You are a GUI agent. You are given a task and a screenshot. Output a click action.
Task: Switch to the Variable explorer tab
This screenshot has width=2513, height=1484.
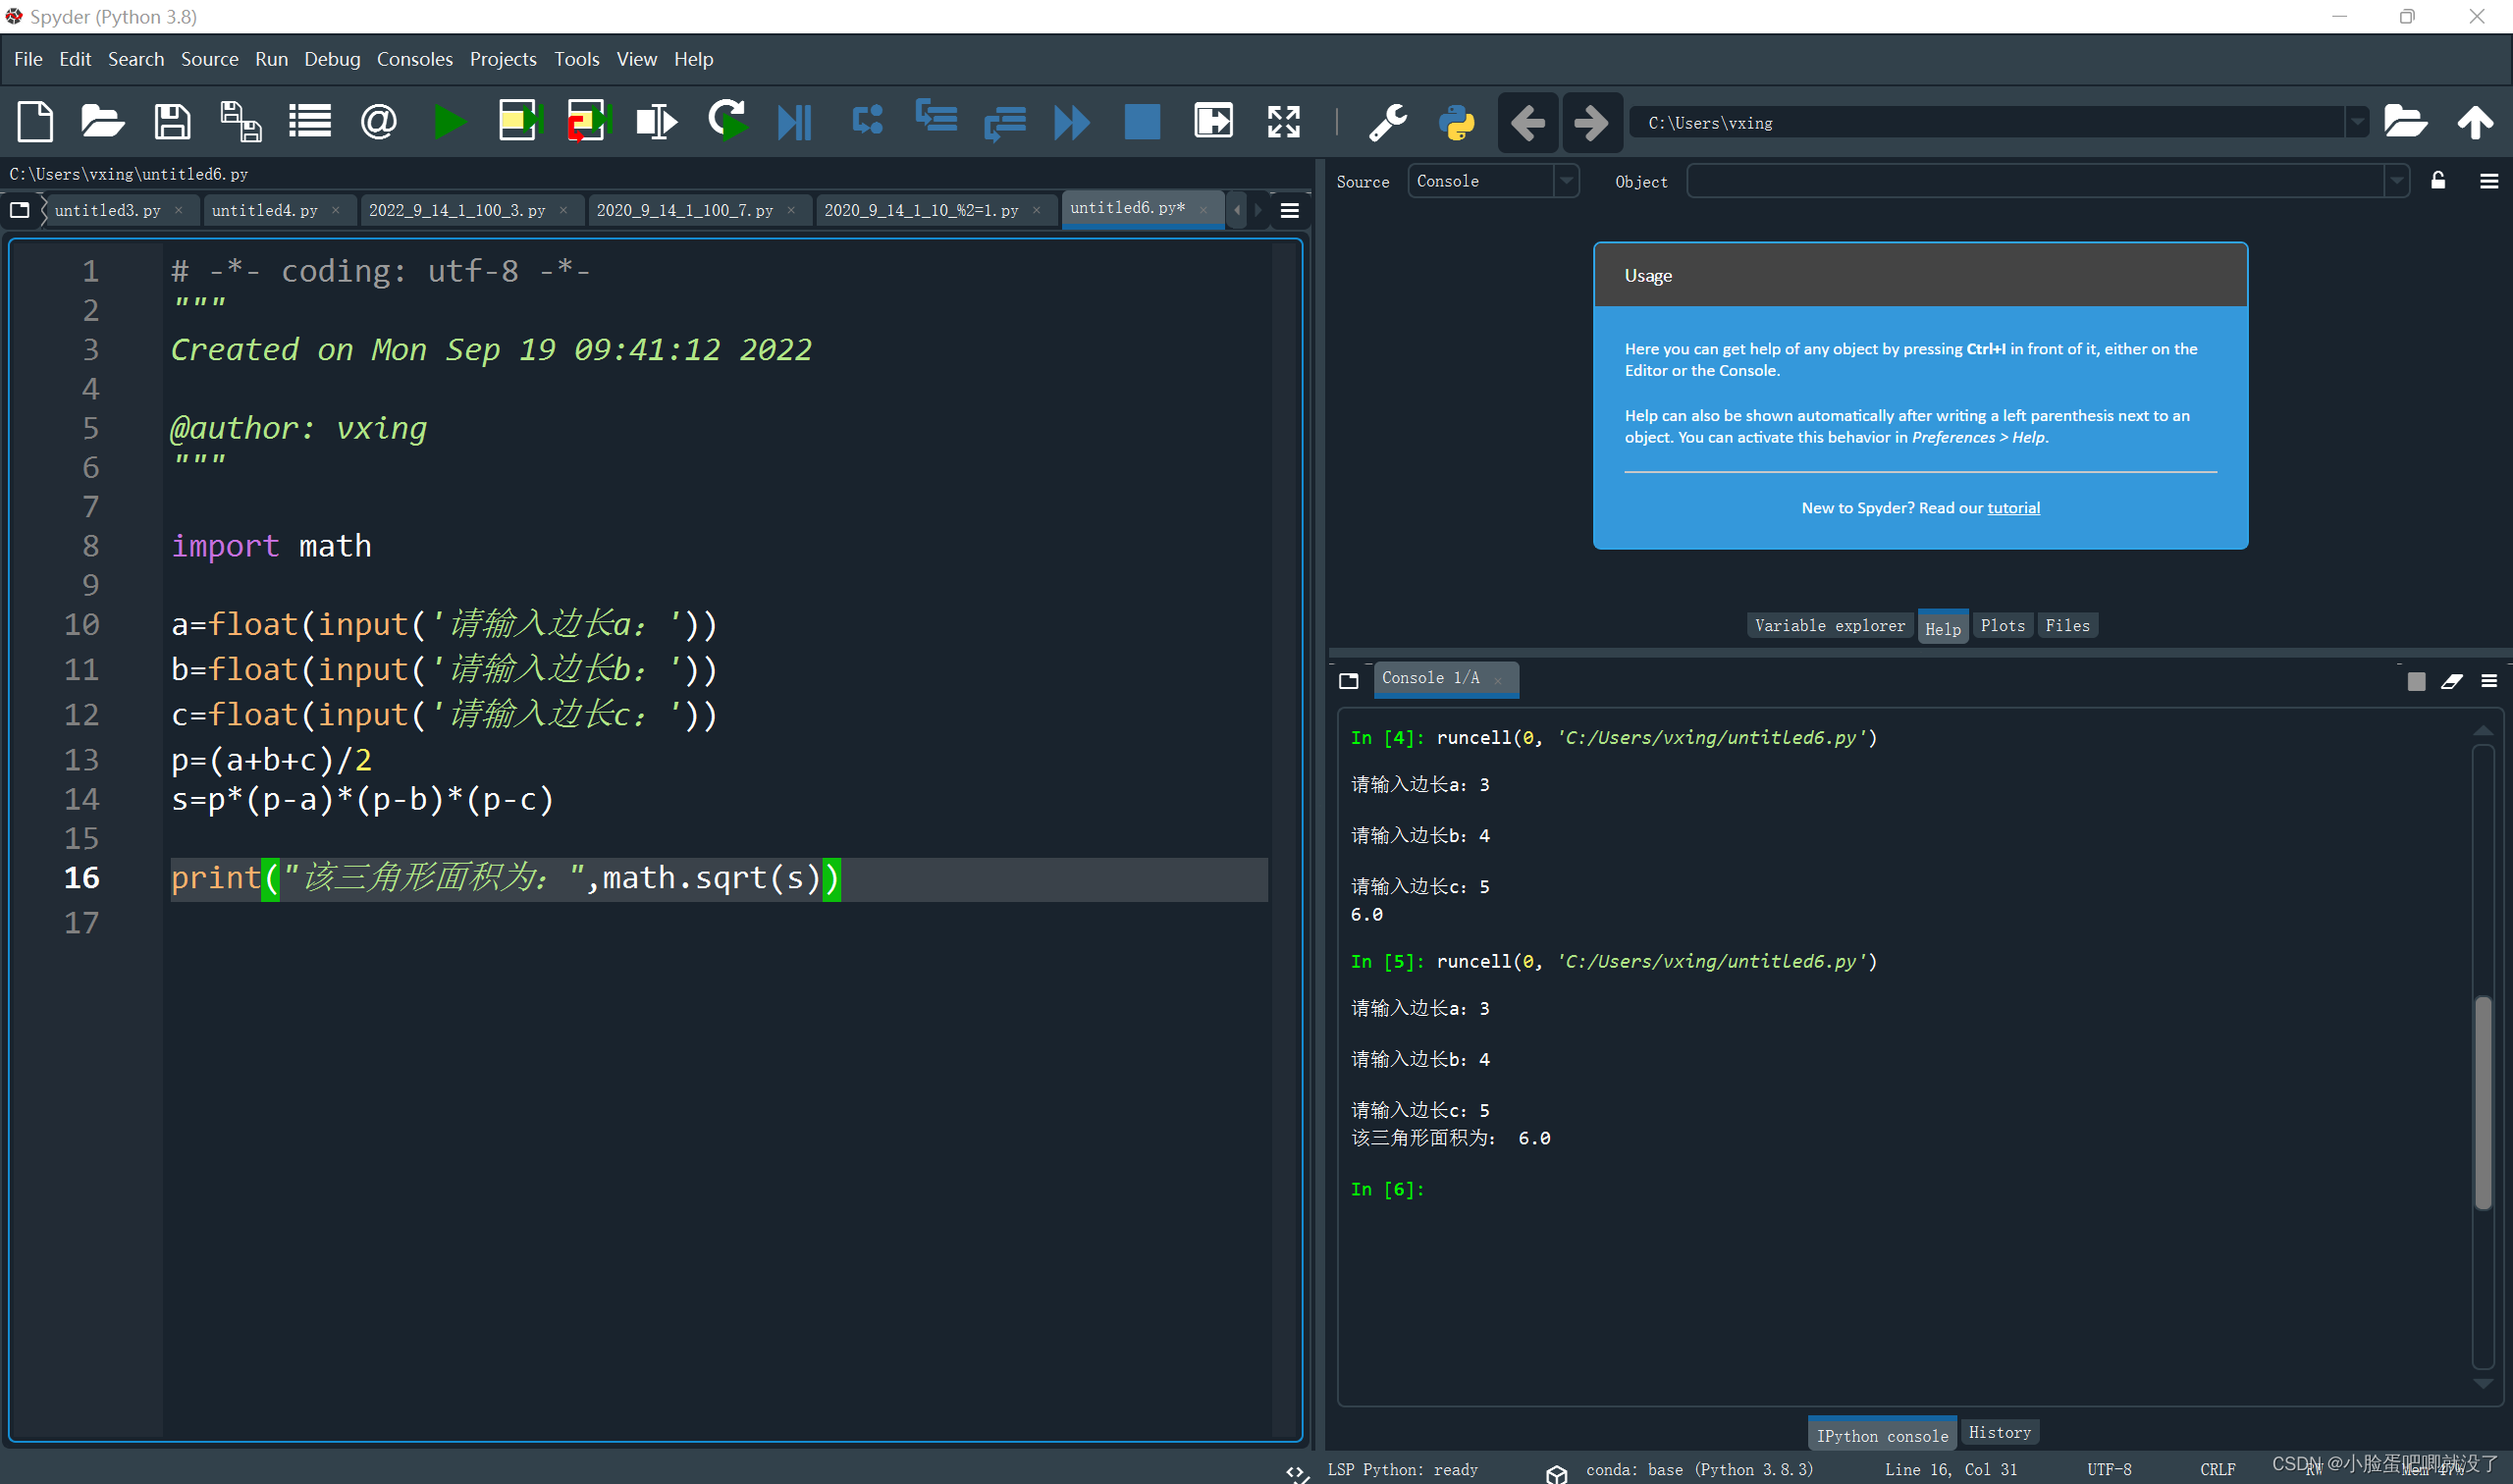1829,625
